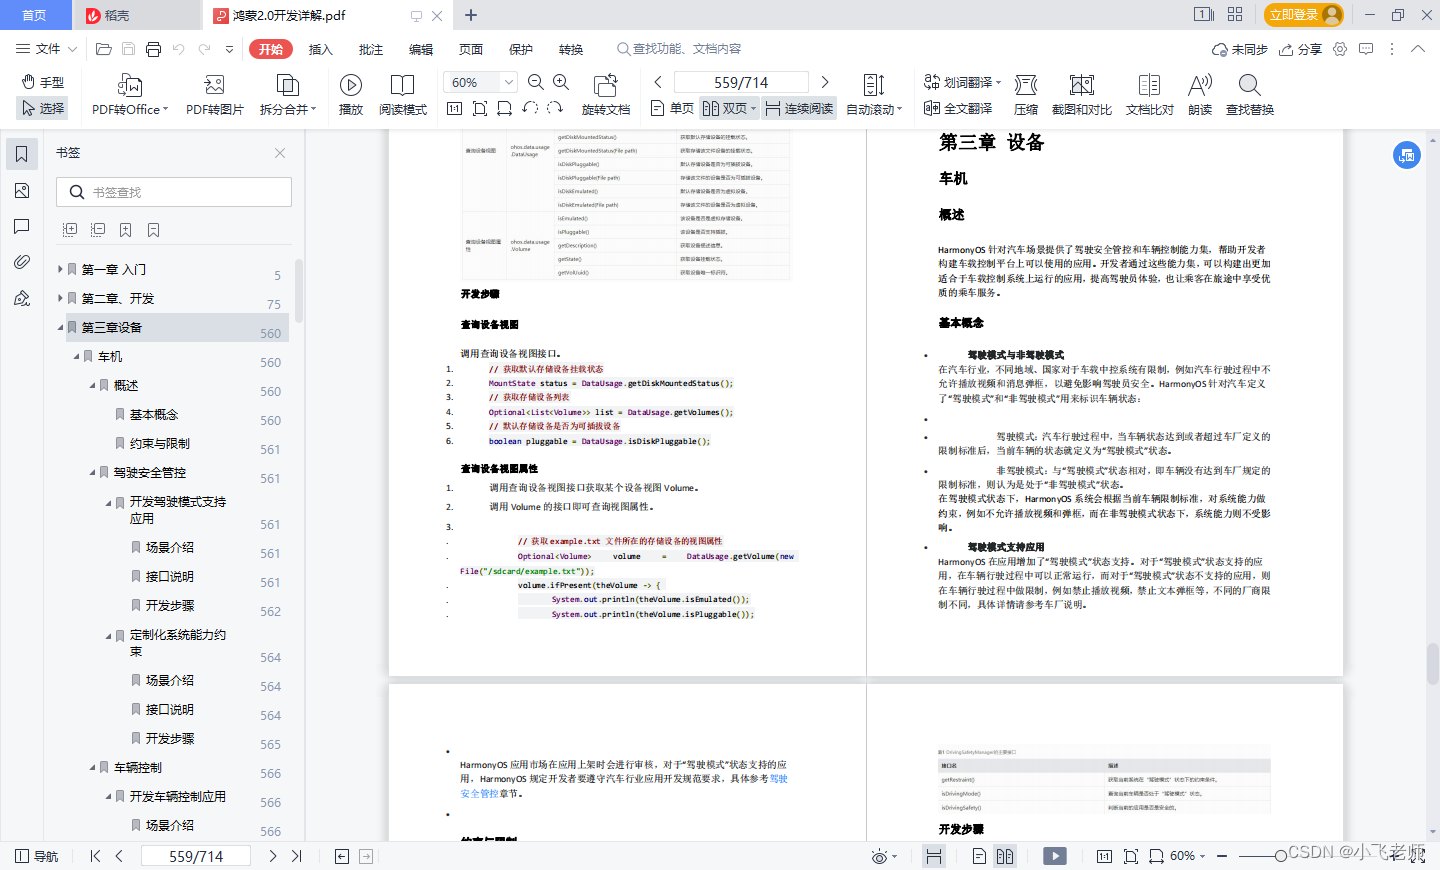The height and width of the screenshot is (870, 1440).
Task: Click the PDF转图片 tool
Action: (x=215, y=95)
